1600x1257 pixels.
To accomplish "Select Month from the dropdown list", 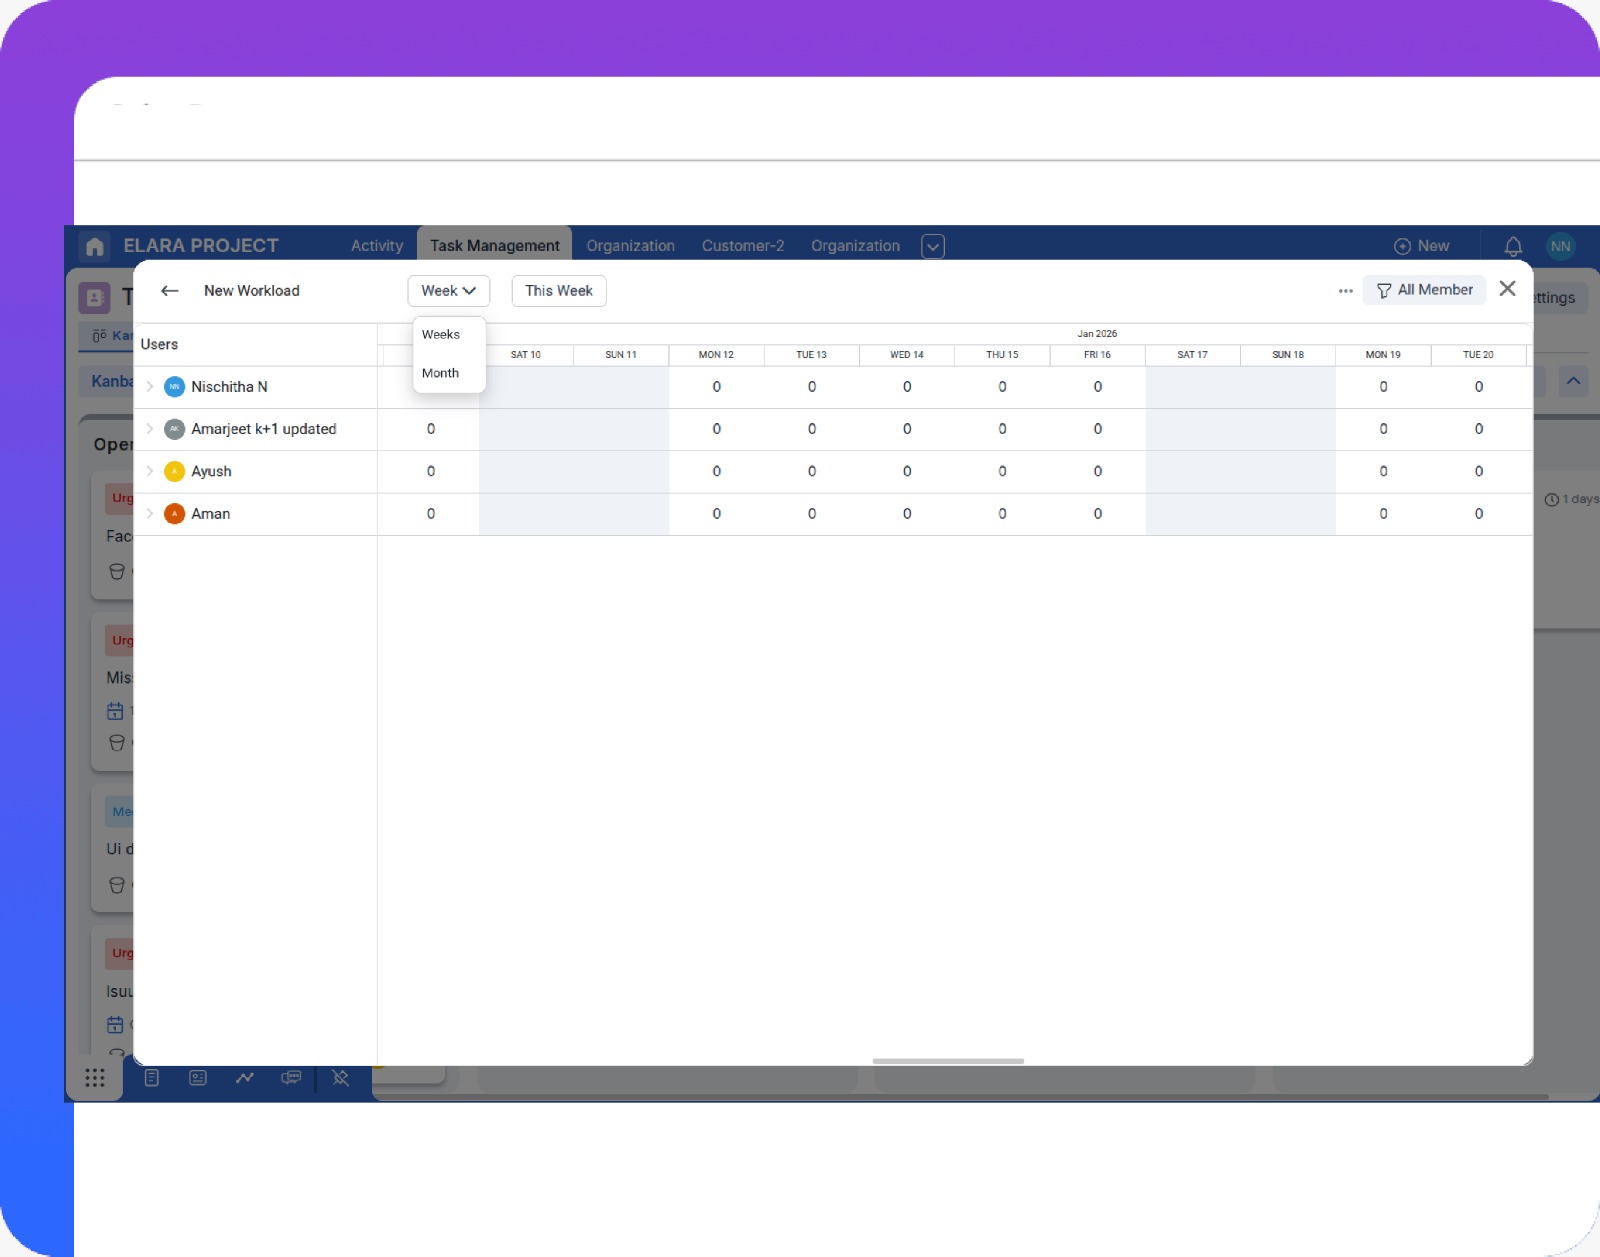I will [441, 373].
